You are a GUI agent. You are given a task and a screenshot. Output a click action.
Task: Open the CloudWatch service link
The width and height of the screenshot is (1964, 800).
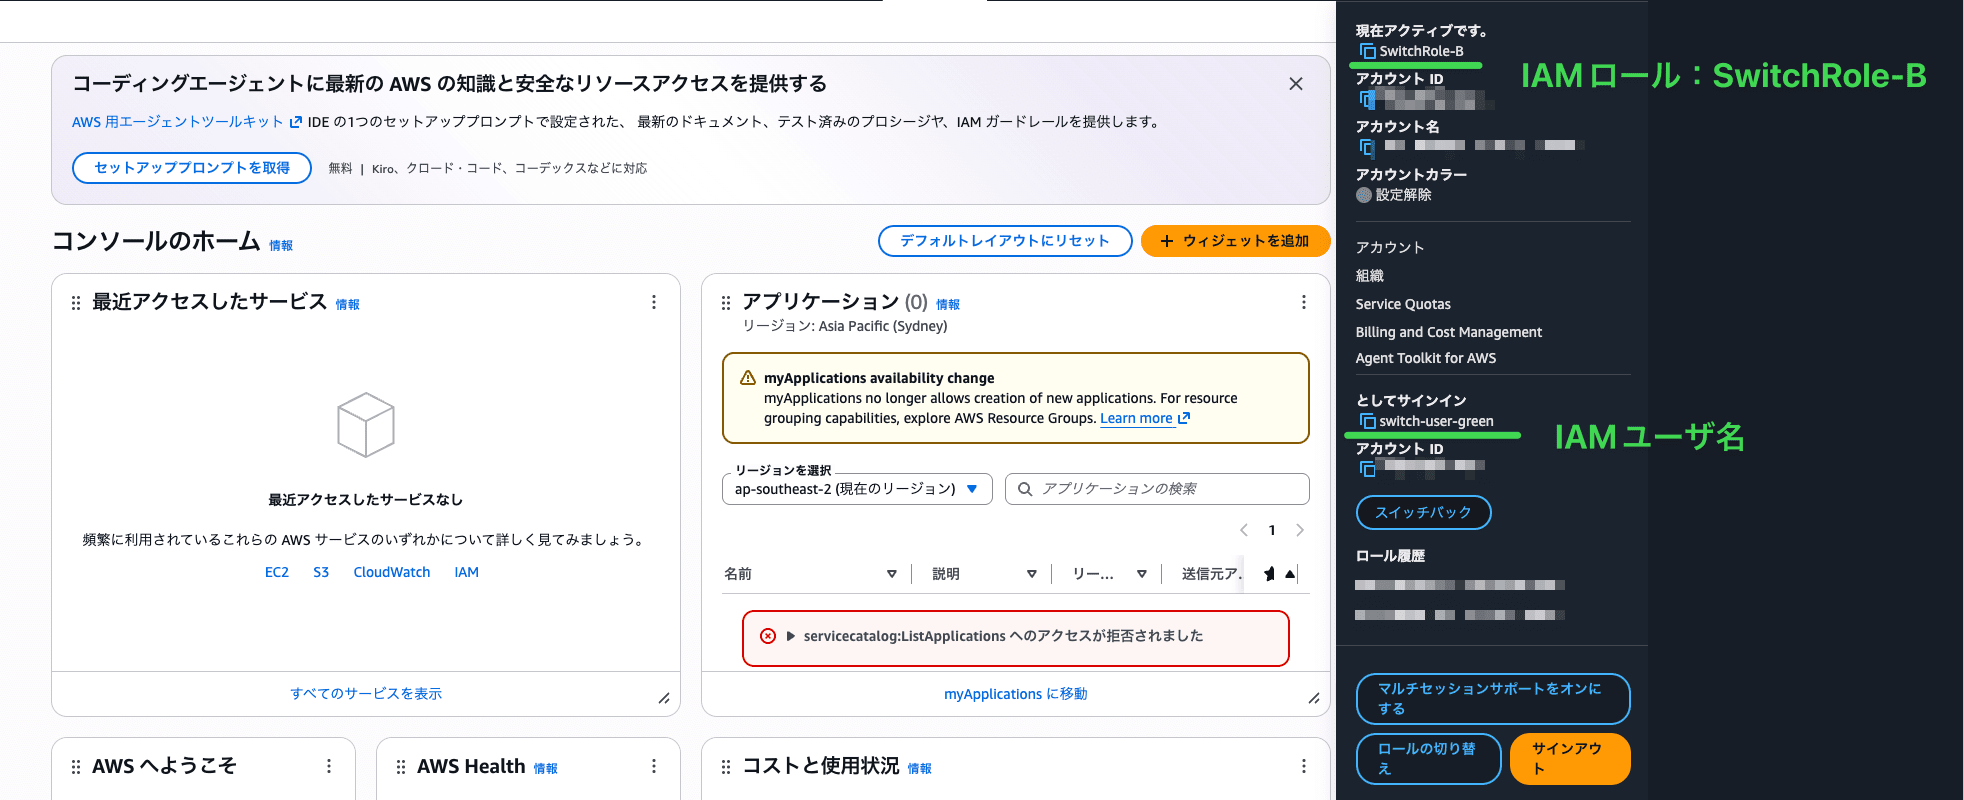pos(392,573)
